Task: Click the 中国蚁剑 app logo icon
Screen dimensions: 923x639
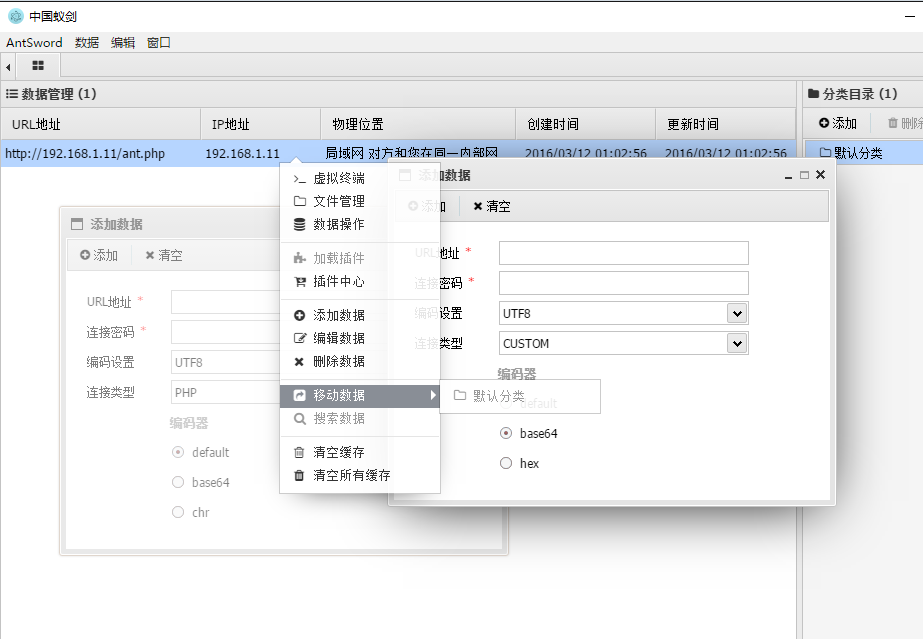Action: click(x=15, y=16)
